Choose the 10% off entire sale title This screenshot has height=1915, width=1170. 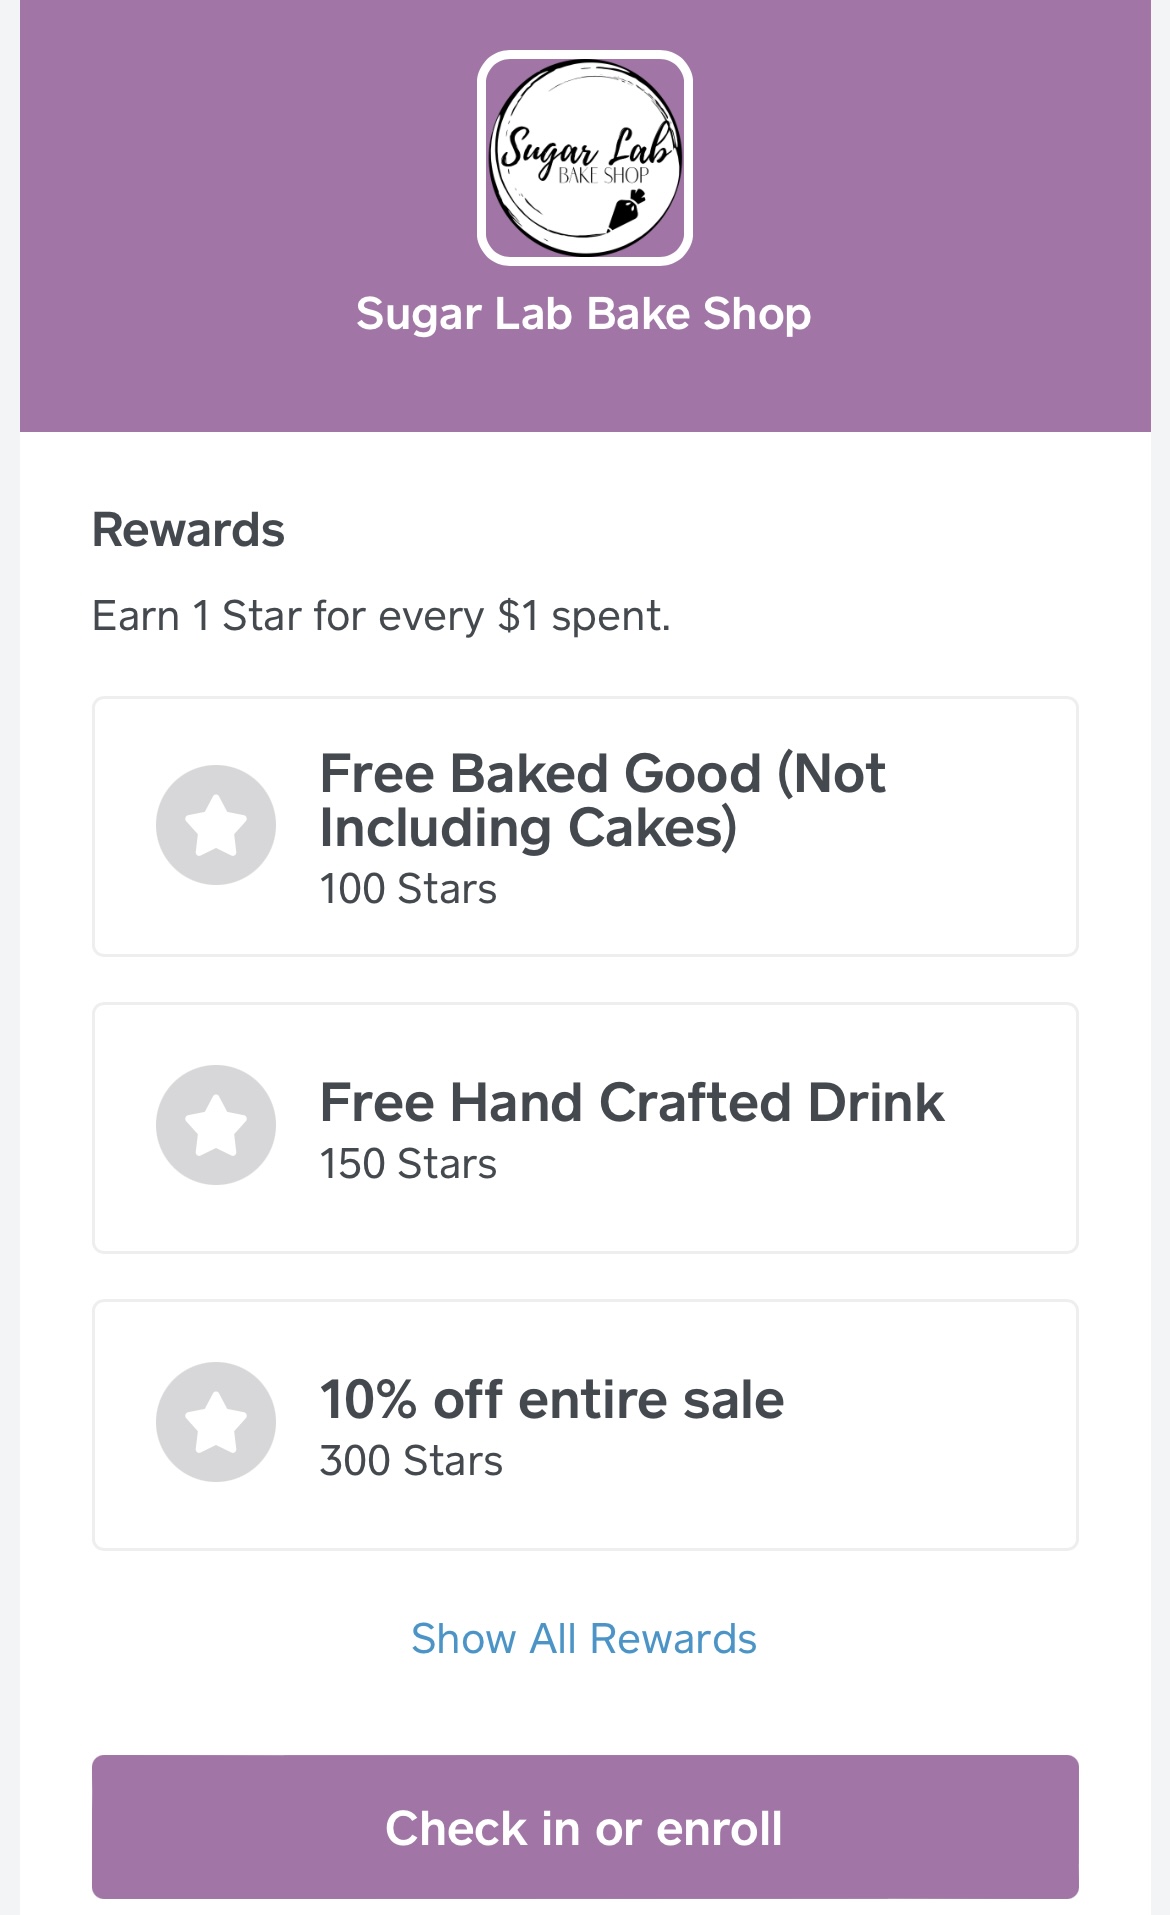[551, 1399]
